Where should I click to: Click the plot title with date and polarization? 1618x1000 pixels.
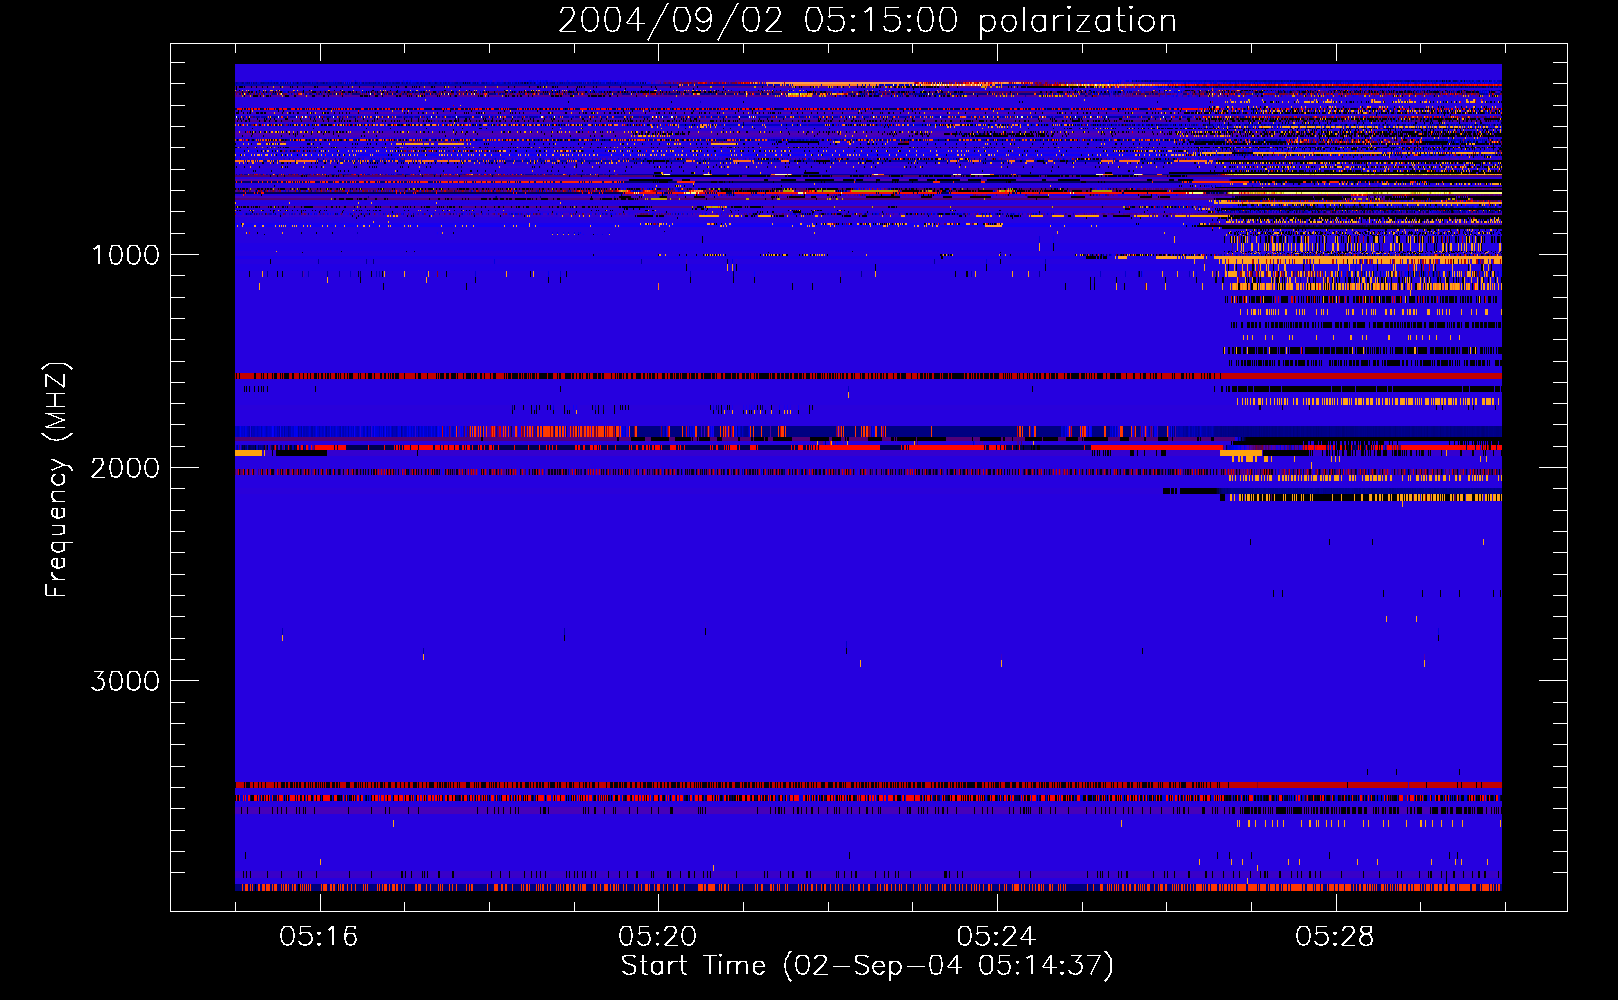tap(867, 21)
